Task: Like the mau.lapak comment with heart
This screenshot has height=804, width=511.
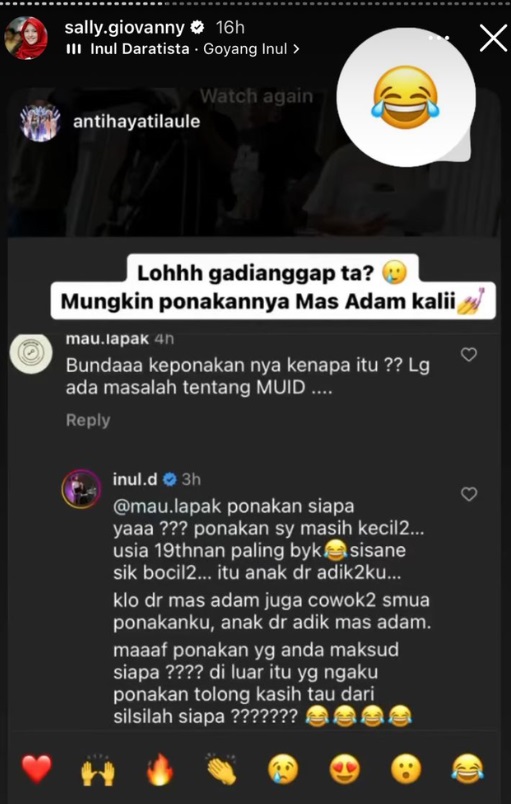Action: (469, 354)
